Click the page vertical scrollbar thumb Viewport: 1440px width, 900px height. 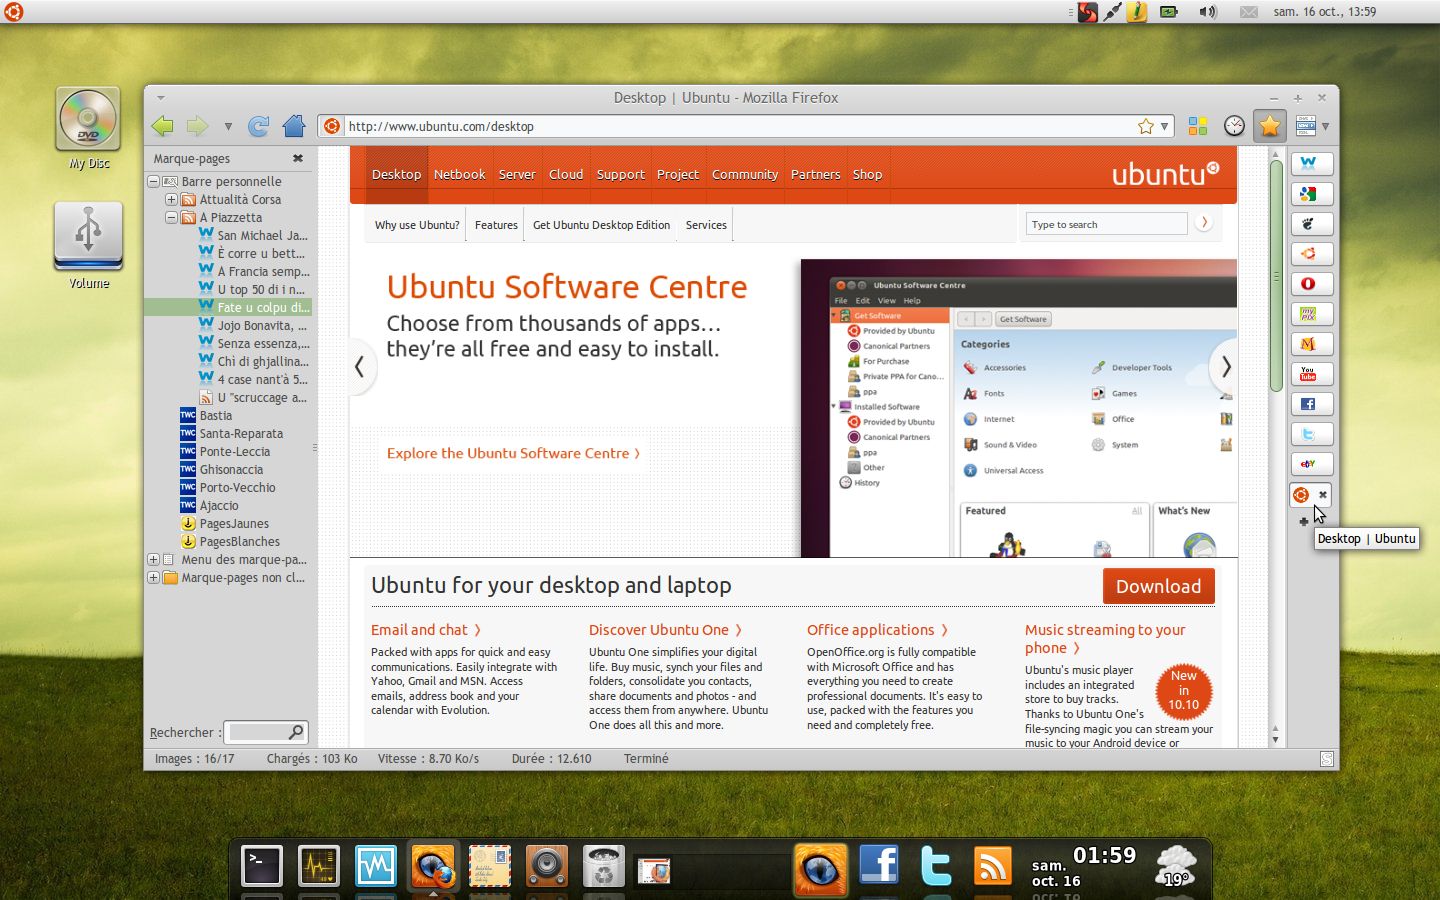1276,275
